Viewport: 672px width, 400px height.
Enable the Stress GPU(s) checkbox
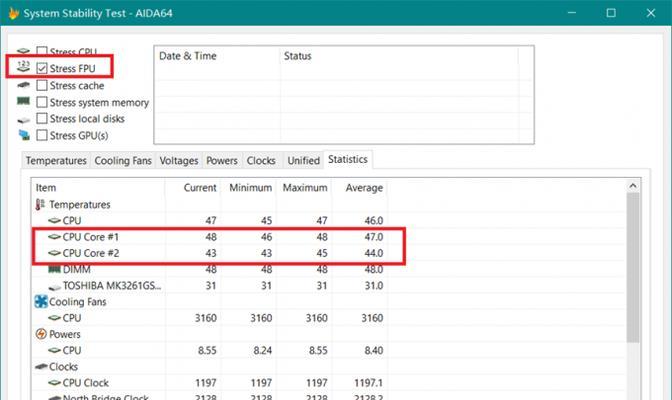(42, 135)
